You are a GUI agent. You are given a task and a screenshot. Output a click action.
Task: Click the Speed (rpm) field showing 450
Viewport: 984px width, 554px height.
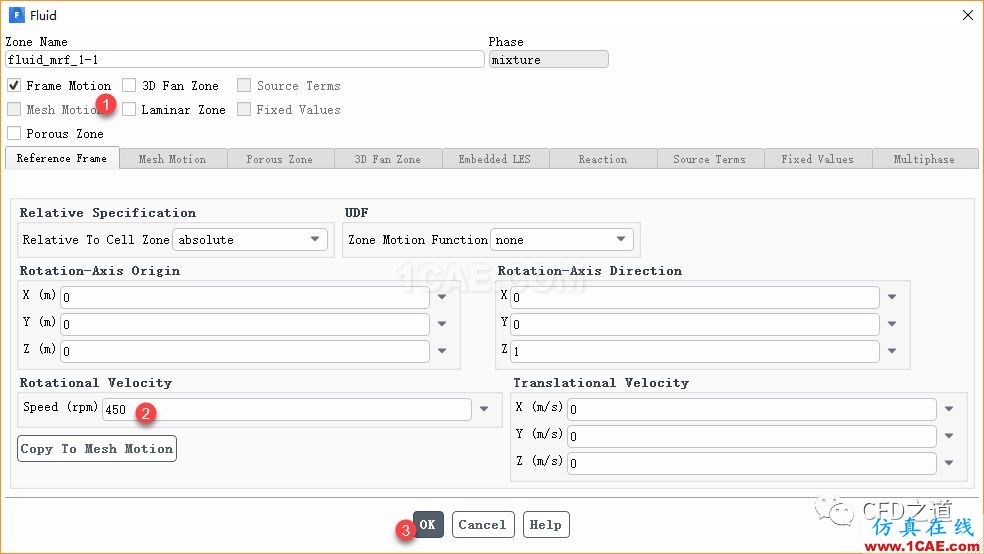coord(287,409)
